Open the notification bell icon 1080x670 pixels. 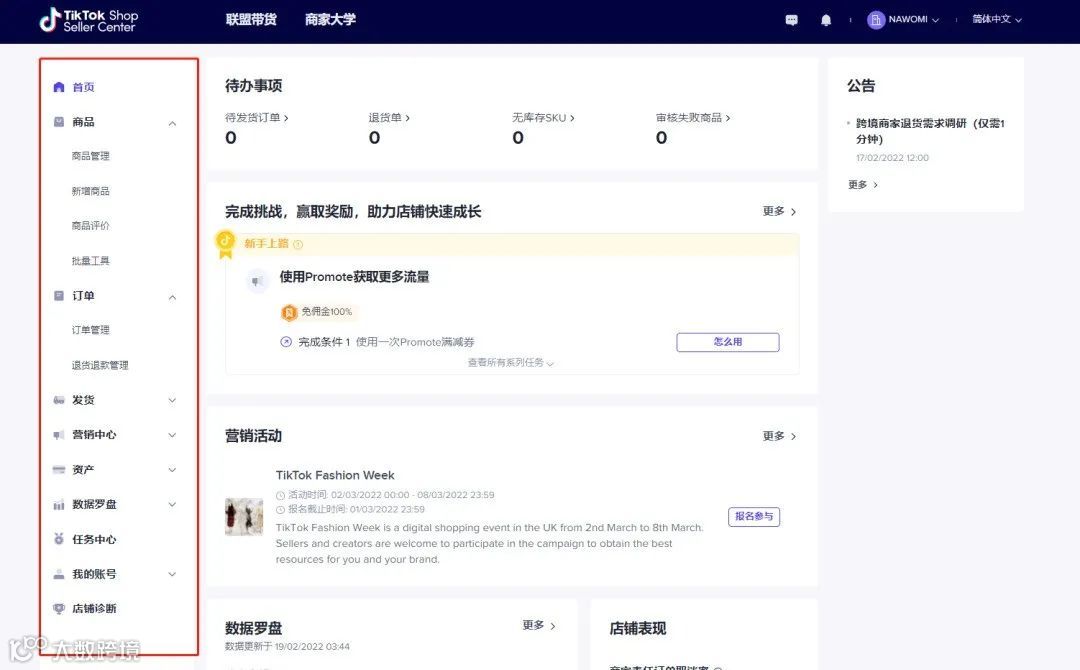pos(826,20)
